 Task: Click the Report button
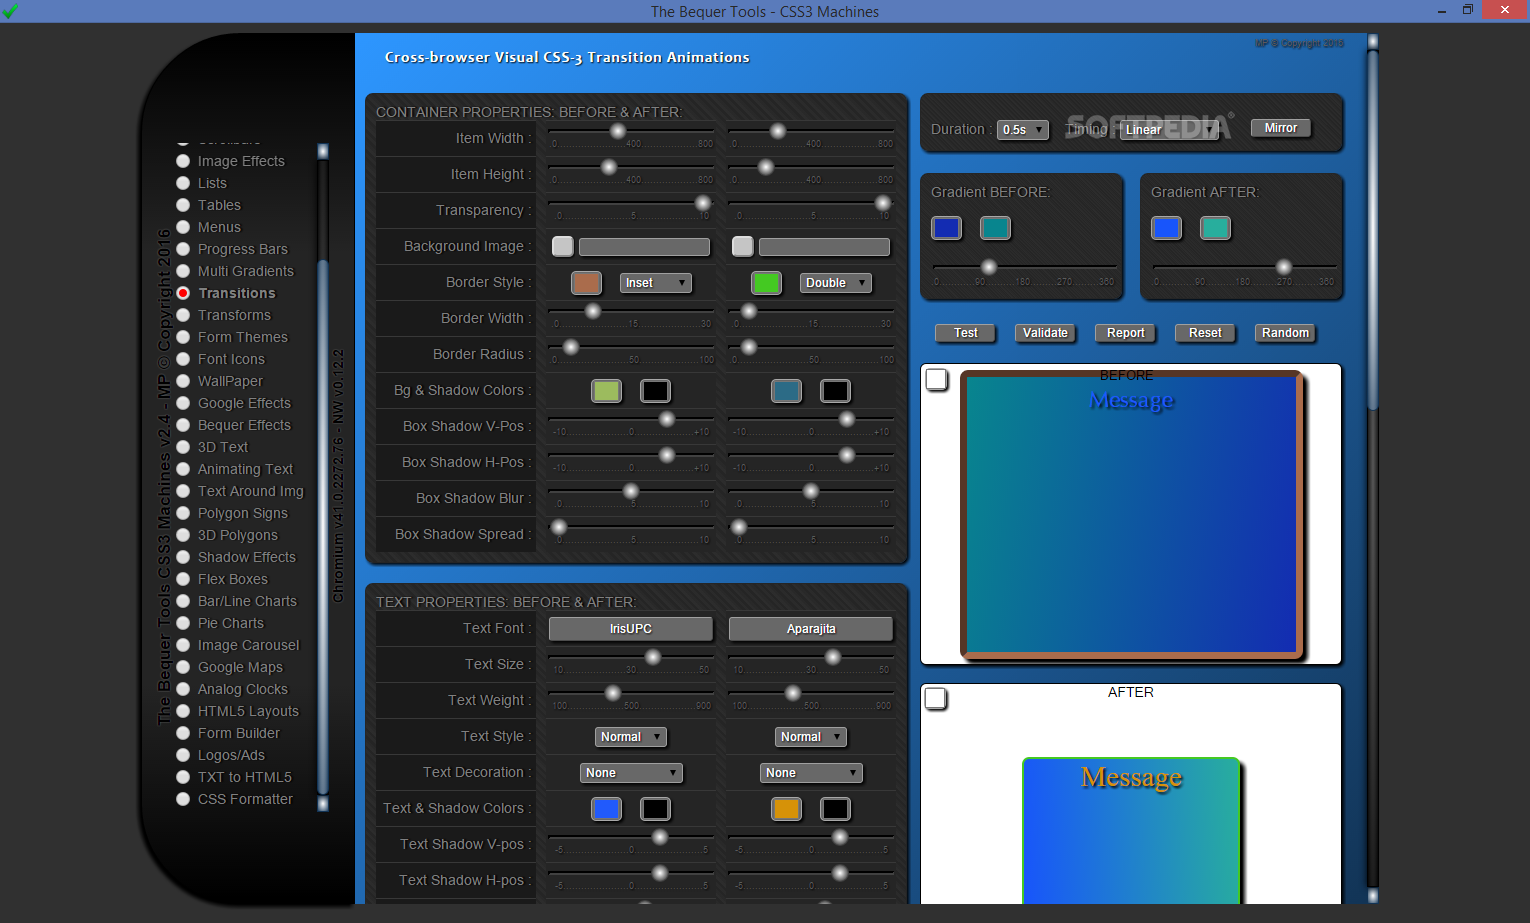1125,333
